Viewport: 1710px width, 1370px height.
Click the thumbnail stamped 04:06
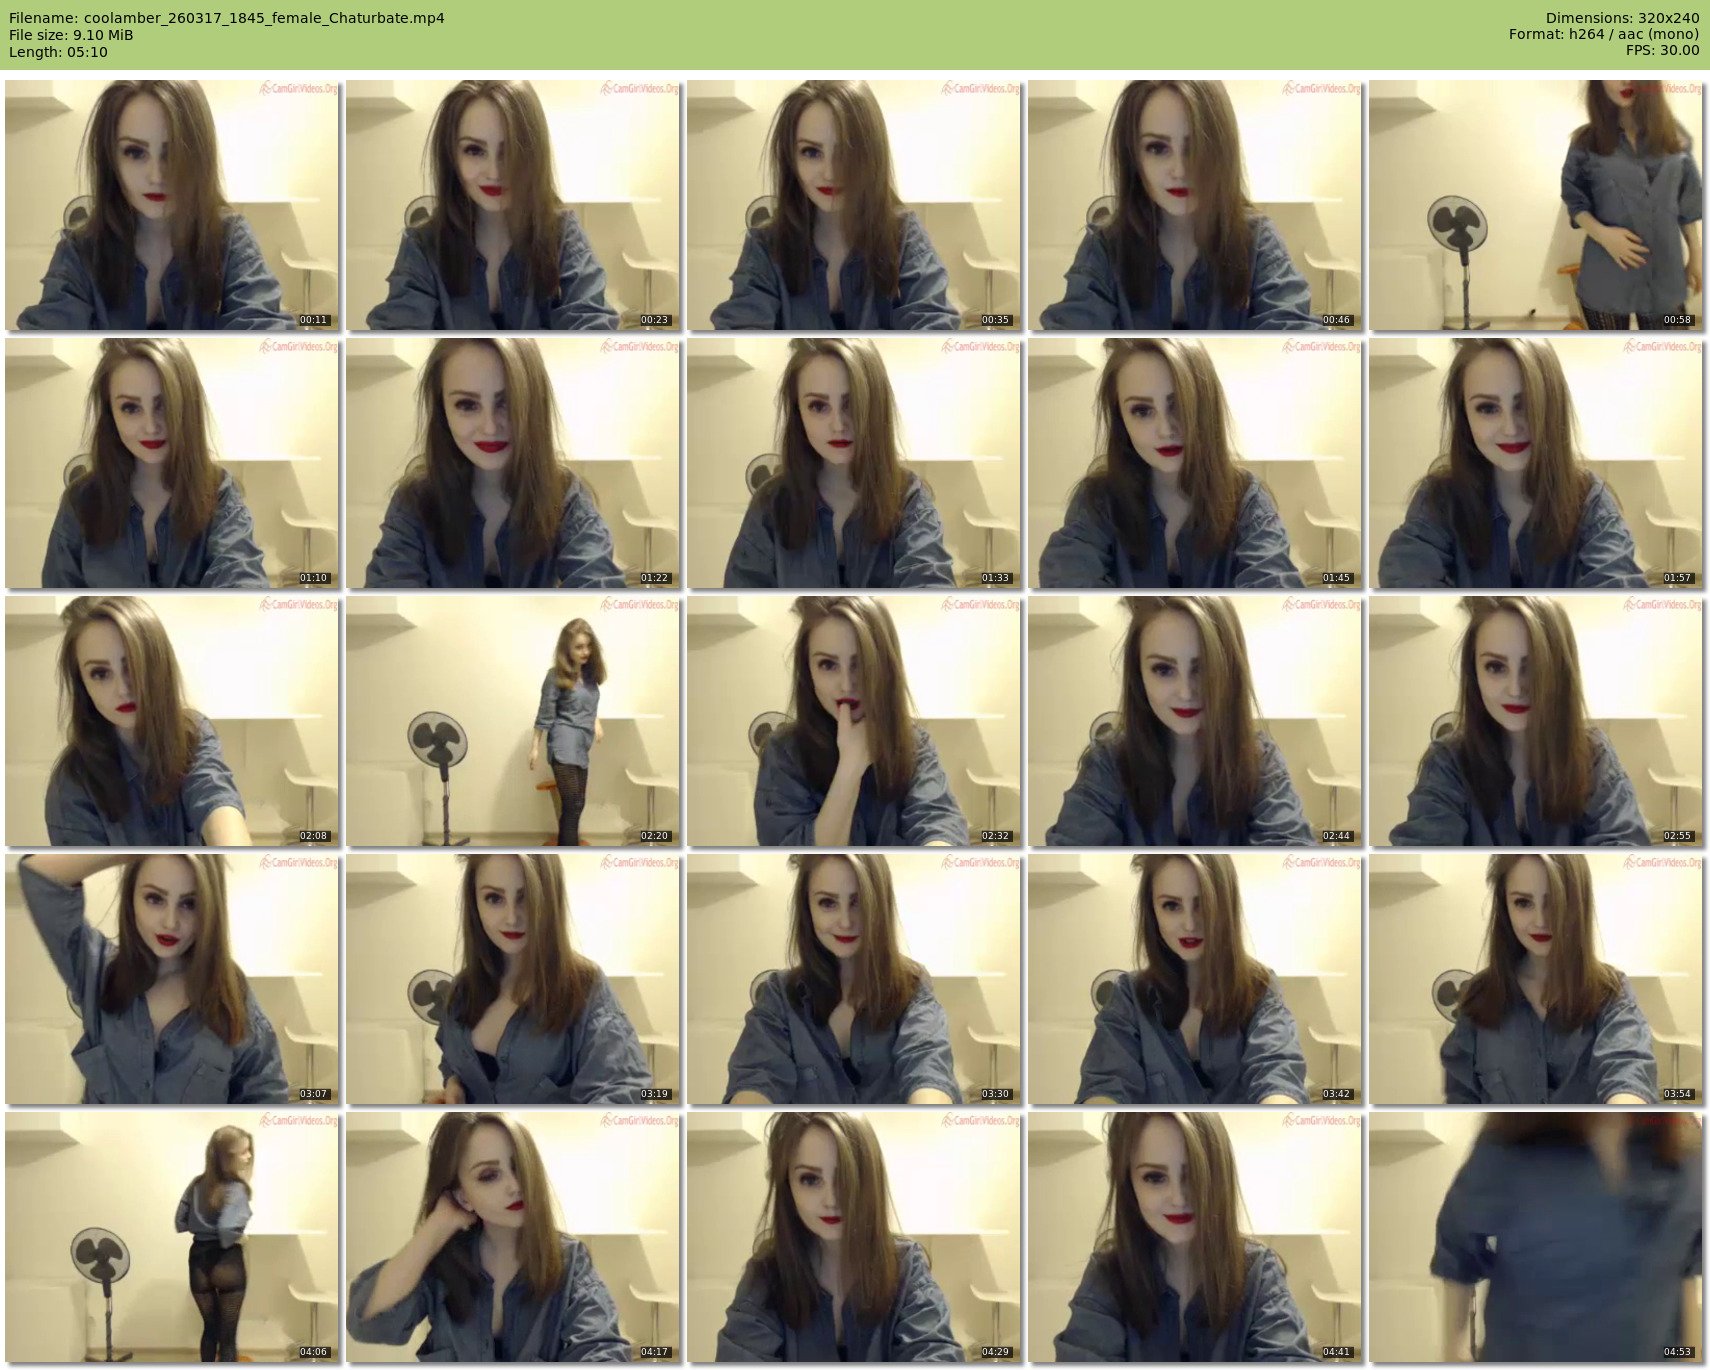[x=172, y=1237]
